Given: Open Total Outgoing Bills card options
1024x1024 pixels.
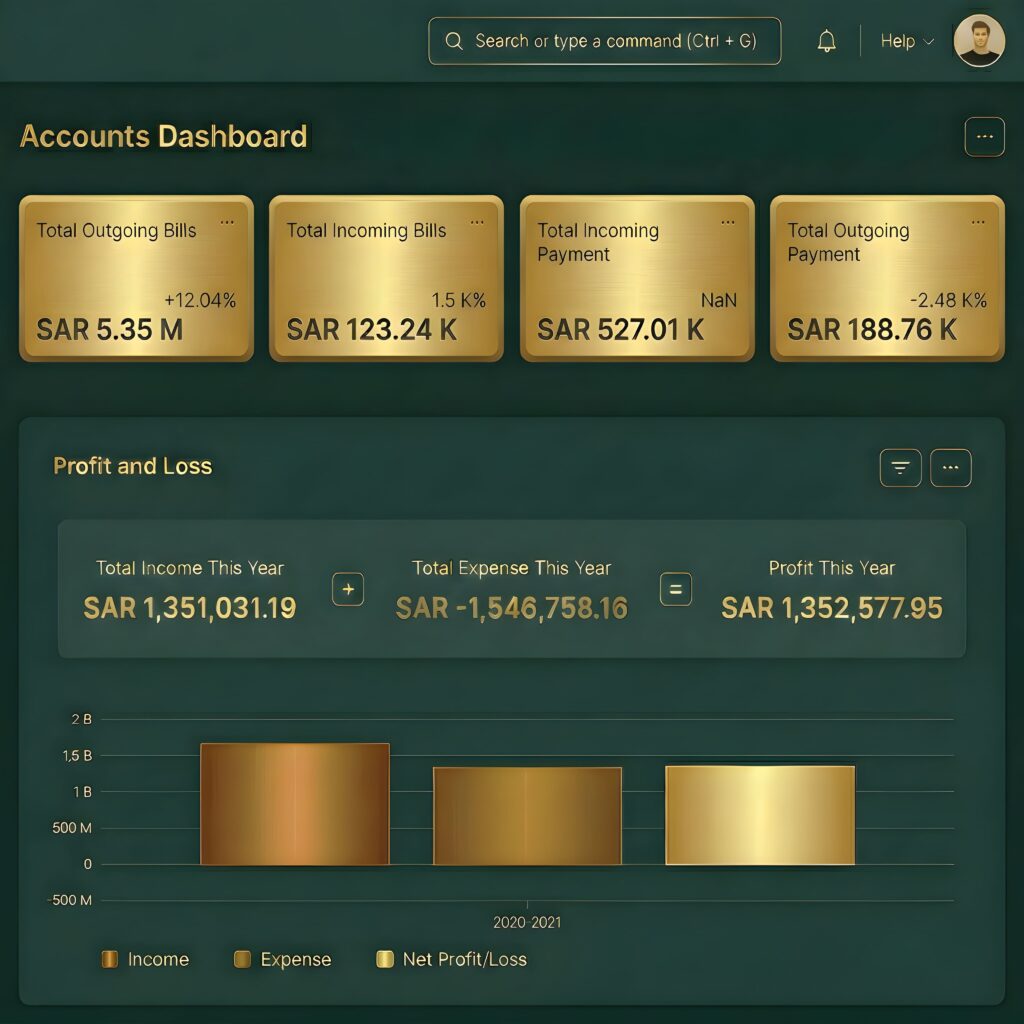Looking at the screenshot, I should tap(227, 222).
